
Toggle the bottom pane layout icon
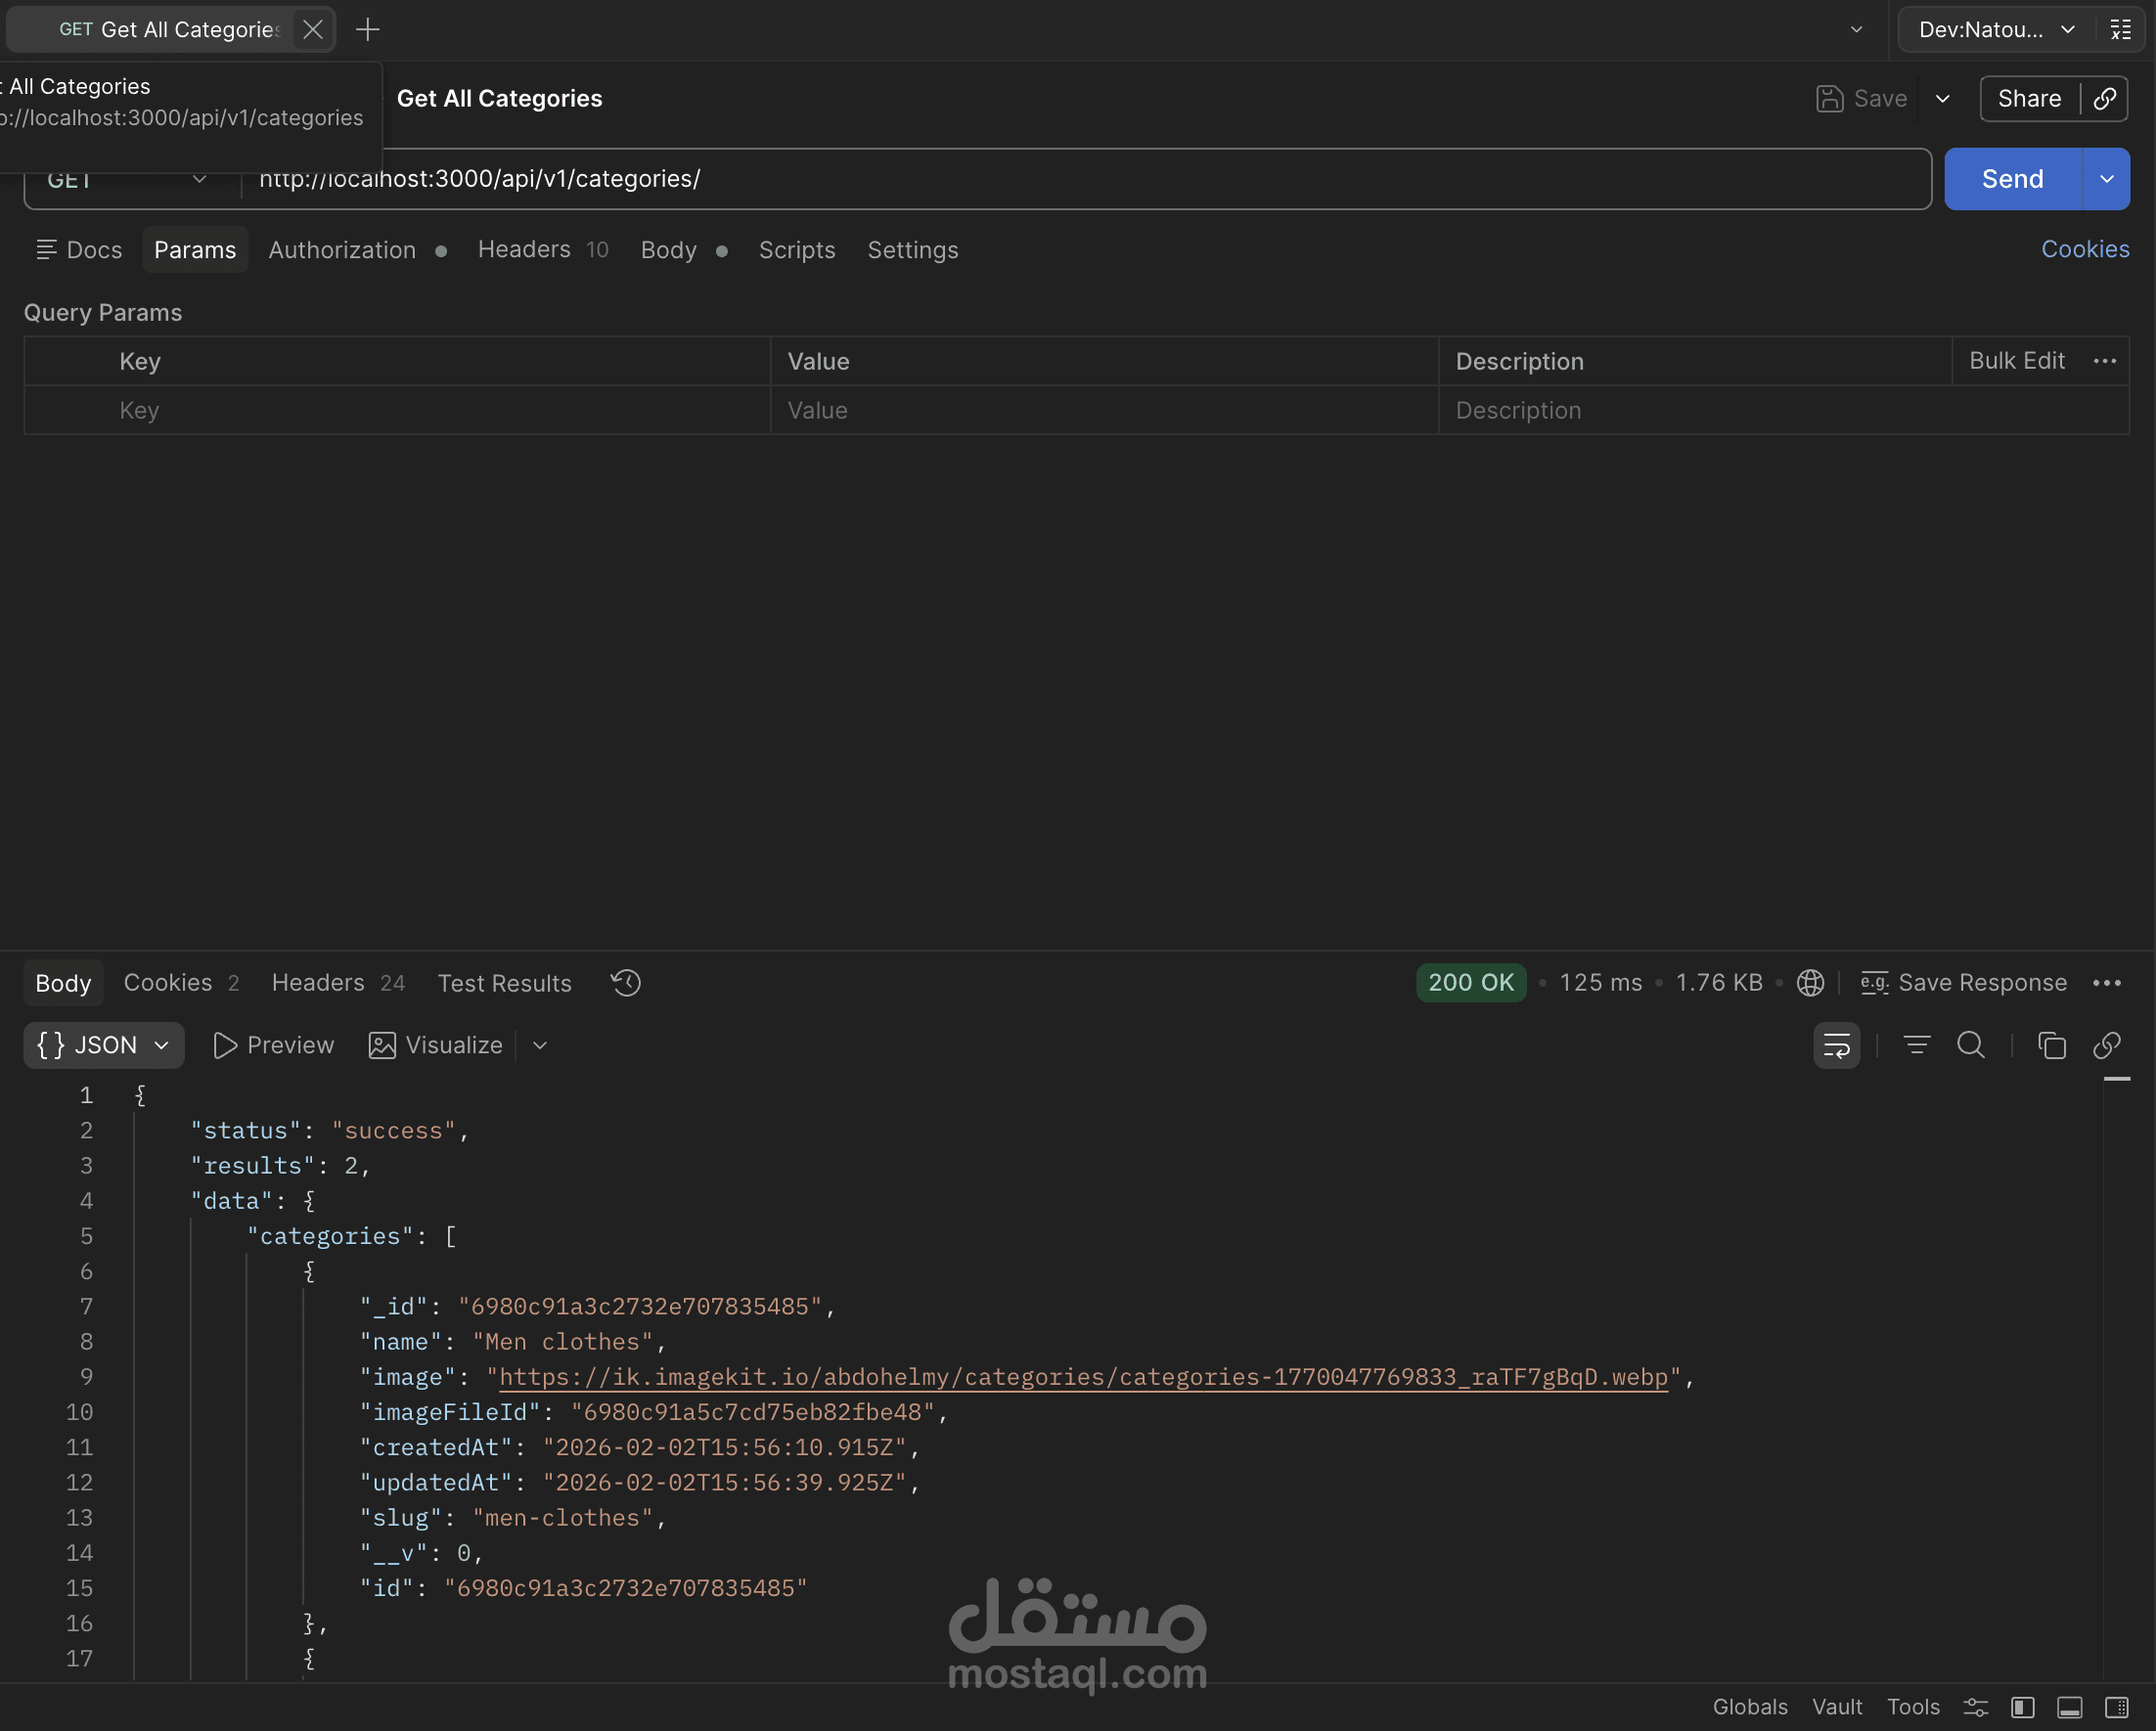(2070, 1707)
